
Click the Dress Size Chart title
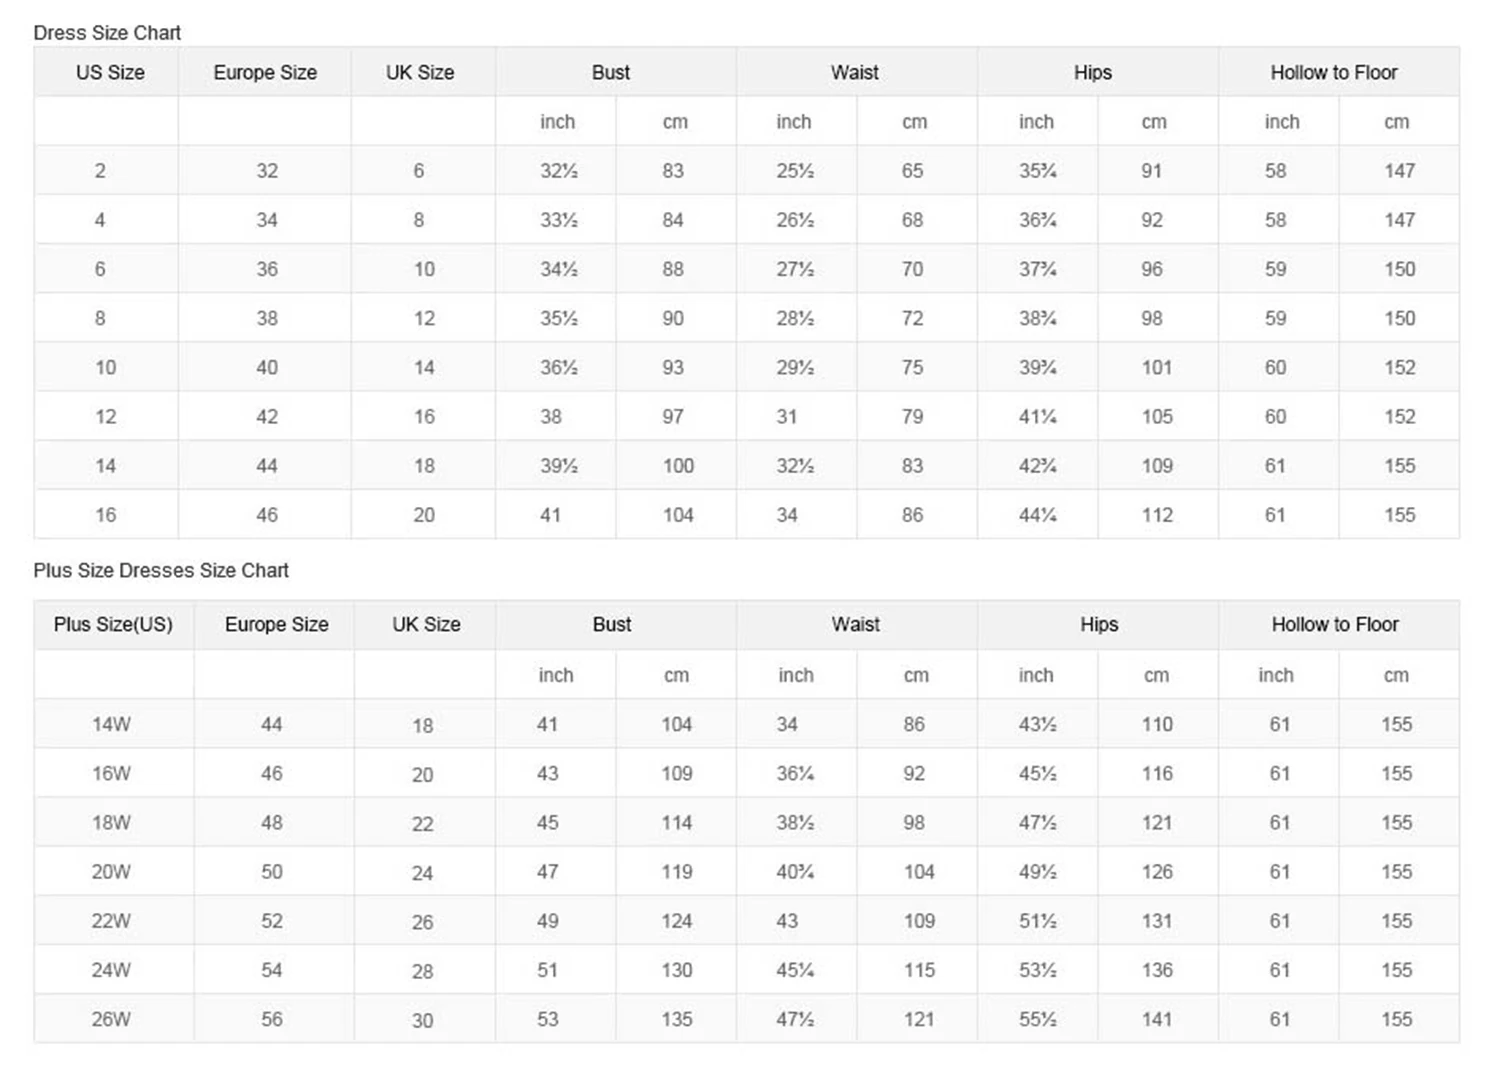[107, 33]
